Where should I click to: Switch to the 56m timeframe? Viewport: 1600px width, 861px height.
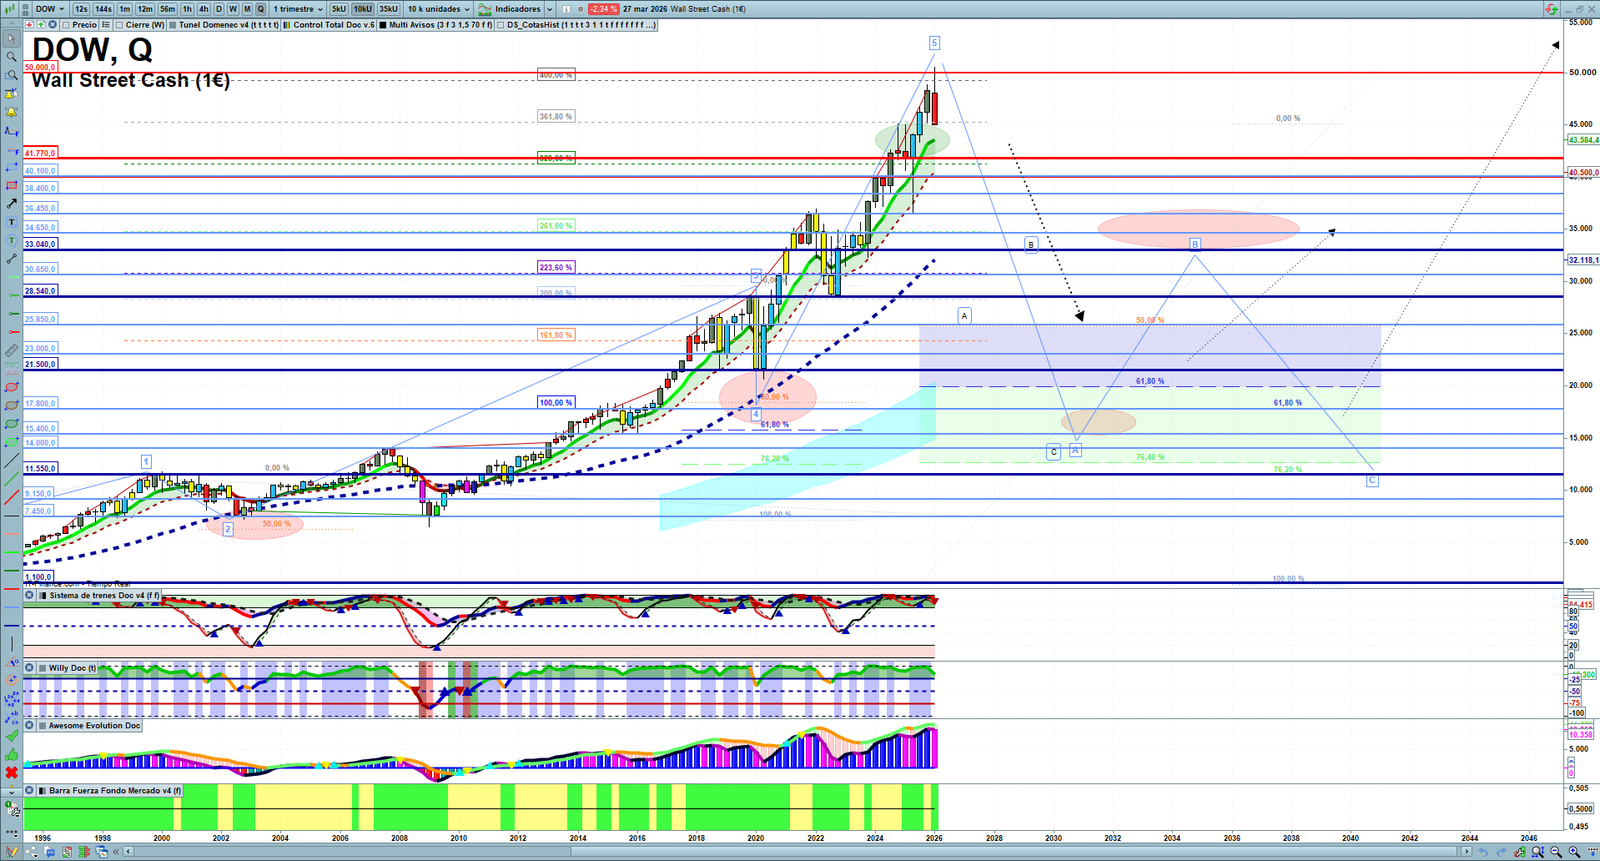pos(167,9)
